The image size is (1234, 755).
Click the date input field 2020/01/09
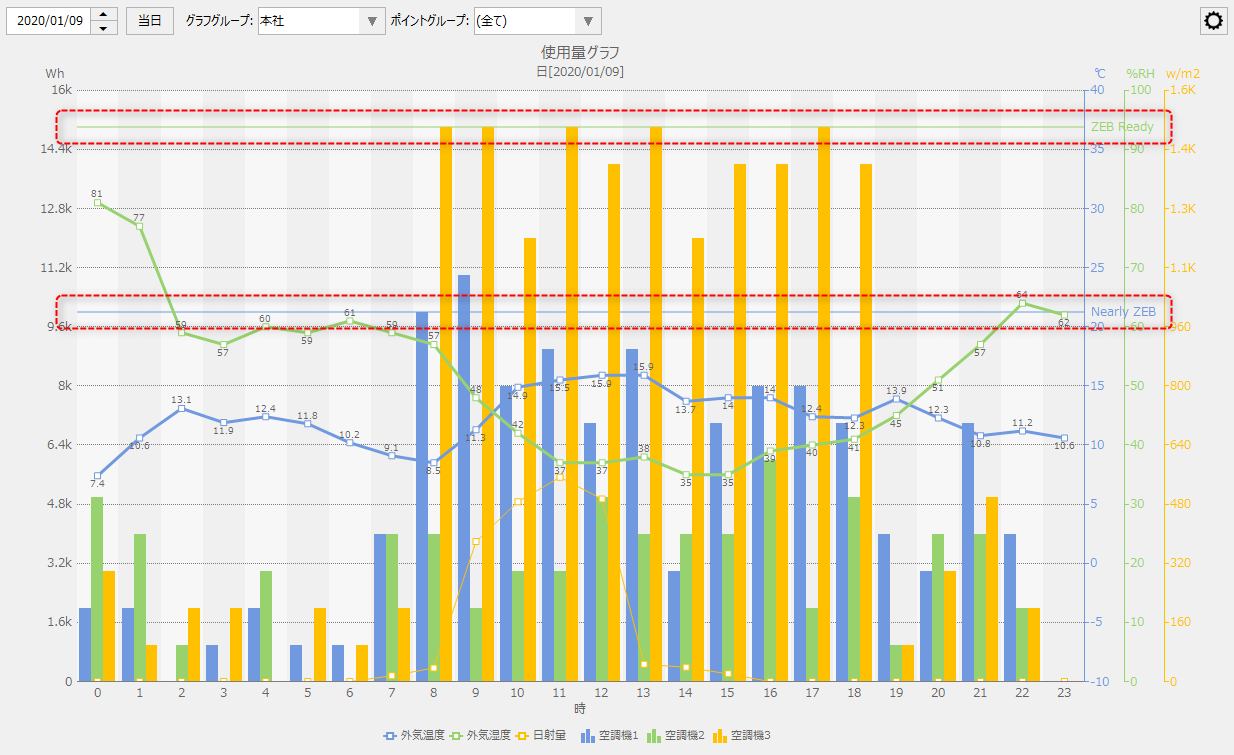coord(48,21)
